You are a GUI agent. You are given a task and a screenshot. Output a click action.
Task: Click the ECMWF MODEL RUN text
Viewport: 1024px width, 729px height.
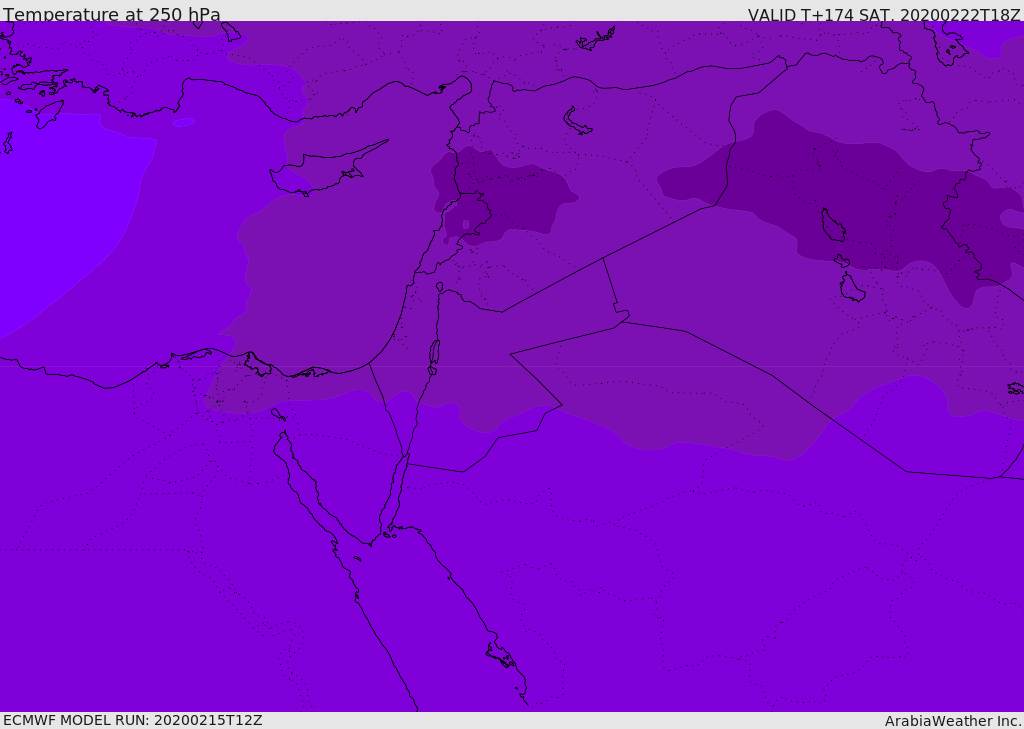point(133,720)
